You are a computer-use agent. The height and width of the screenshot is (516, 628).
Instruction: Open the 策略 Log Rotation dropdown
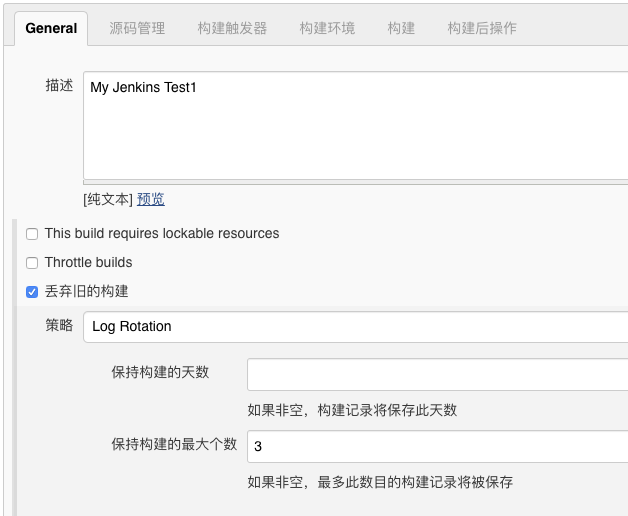[356, 327]
